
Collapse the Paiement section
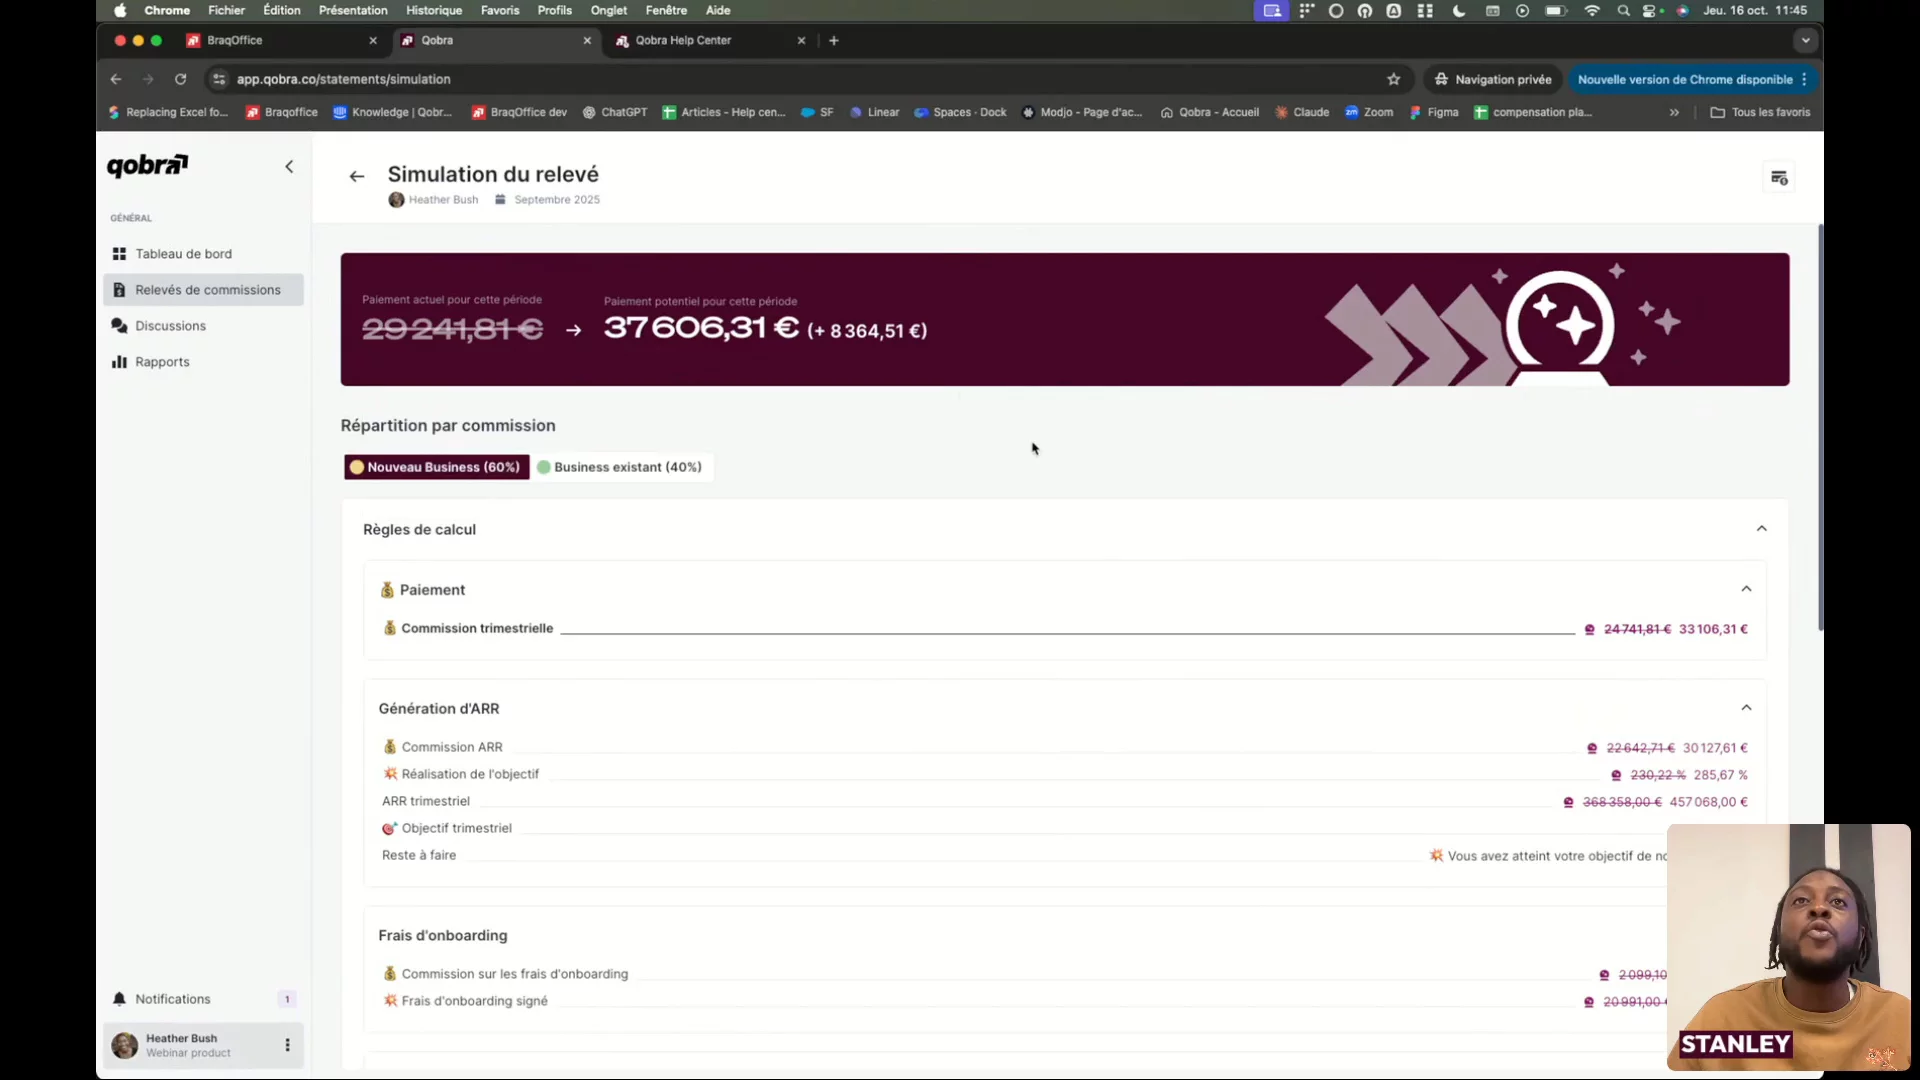point(1746,589)
